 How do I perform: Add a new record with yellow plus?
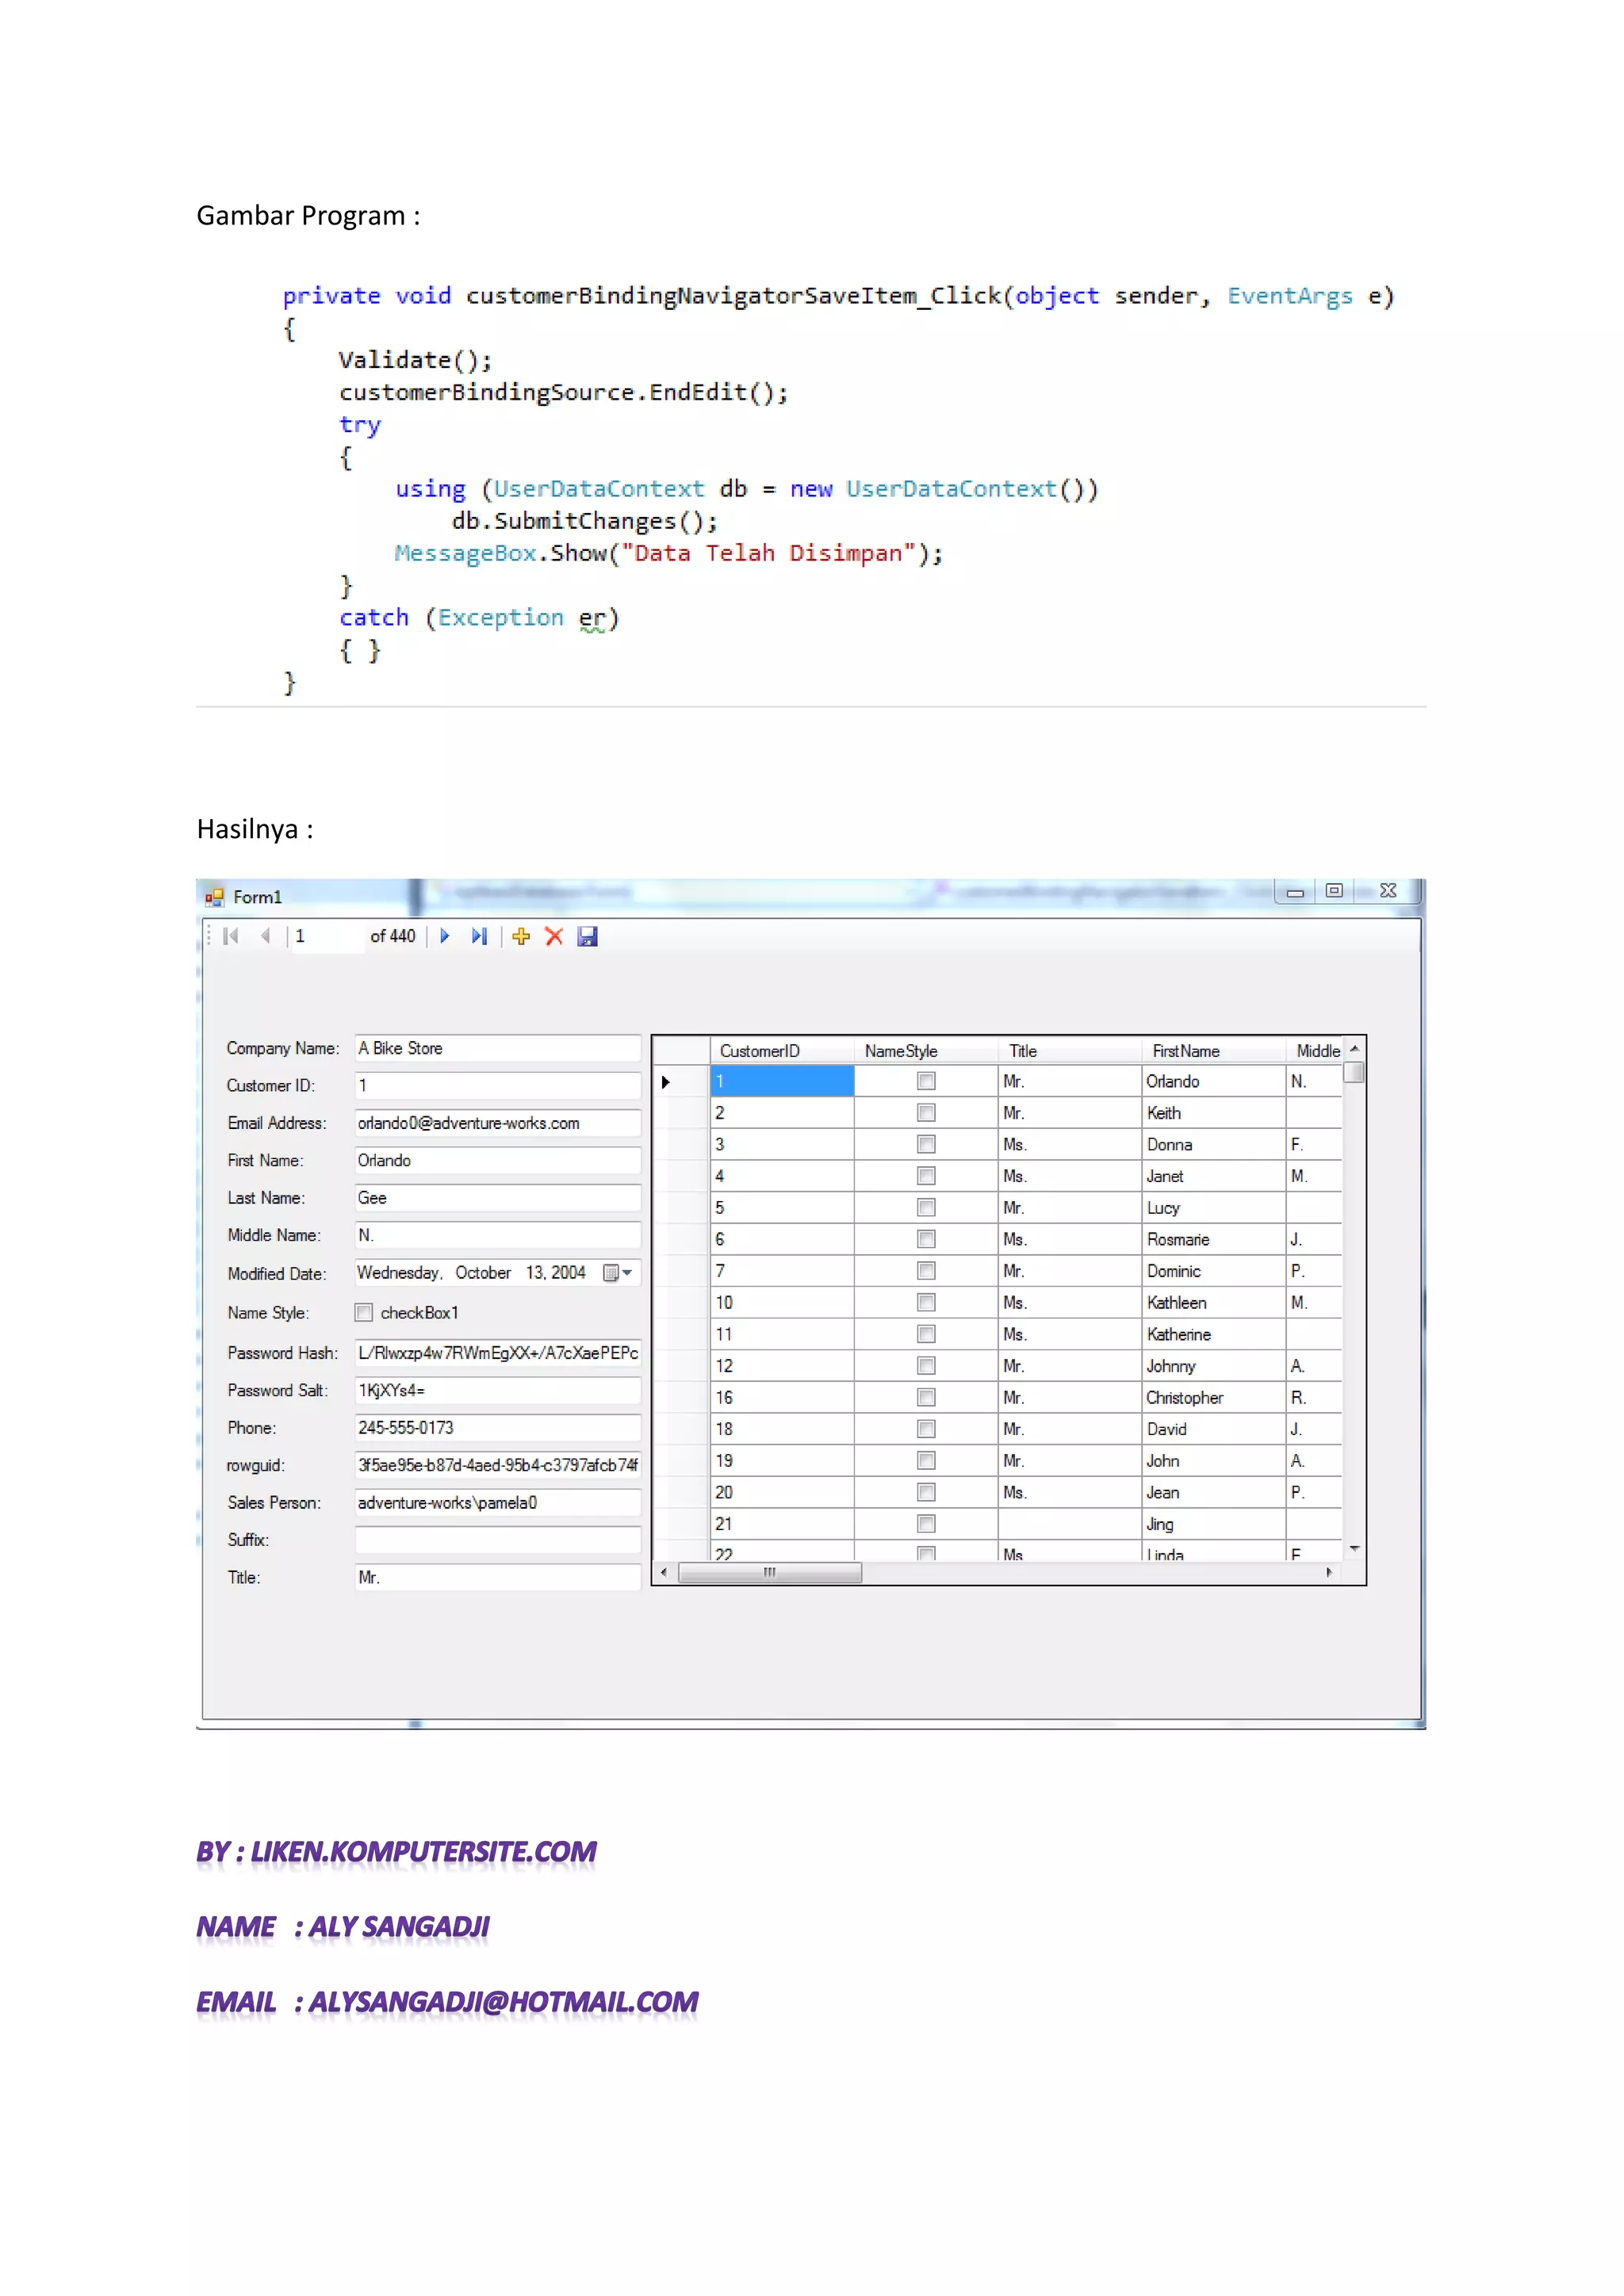[x=521, y=936]
